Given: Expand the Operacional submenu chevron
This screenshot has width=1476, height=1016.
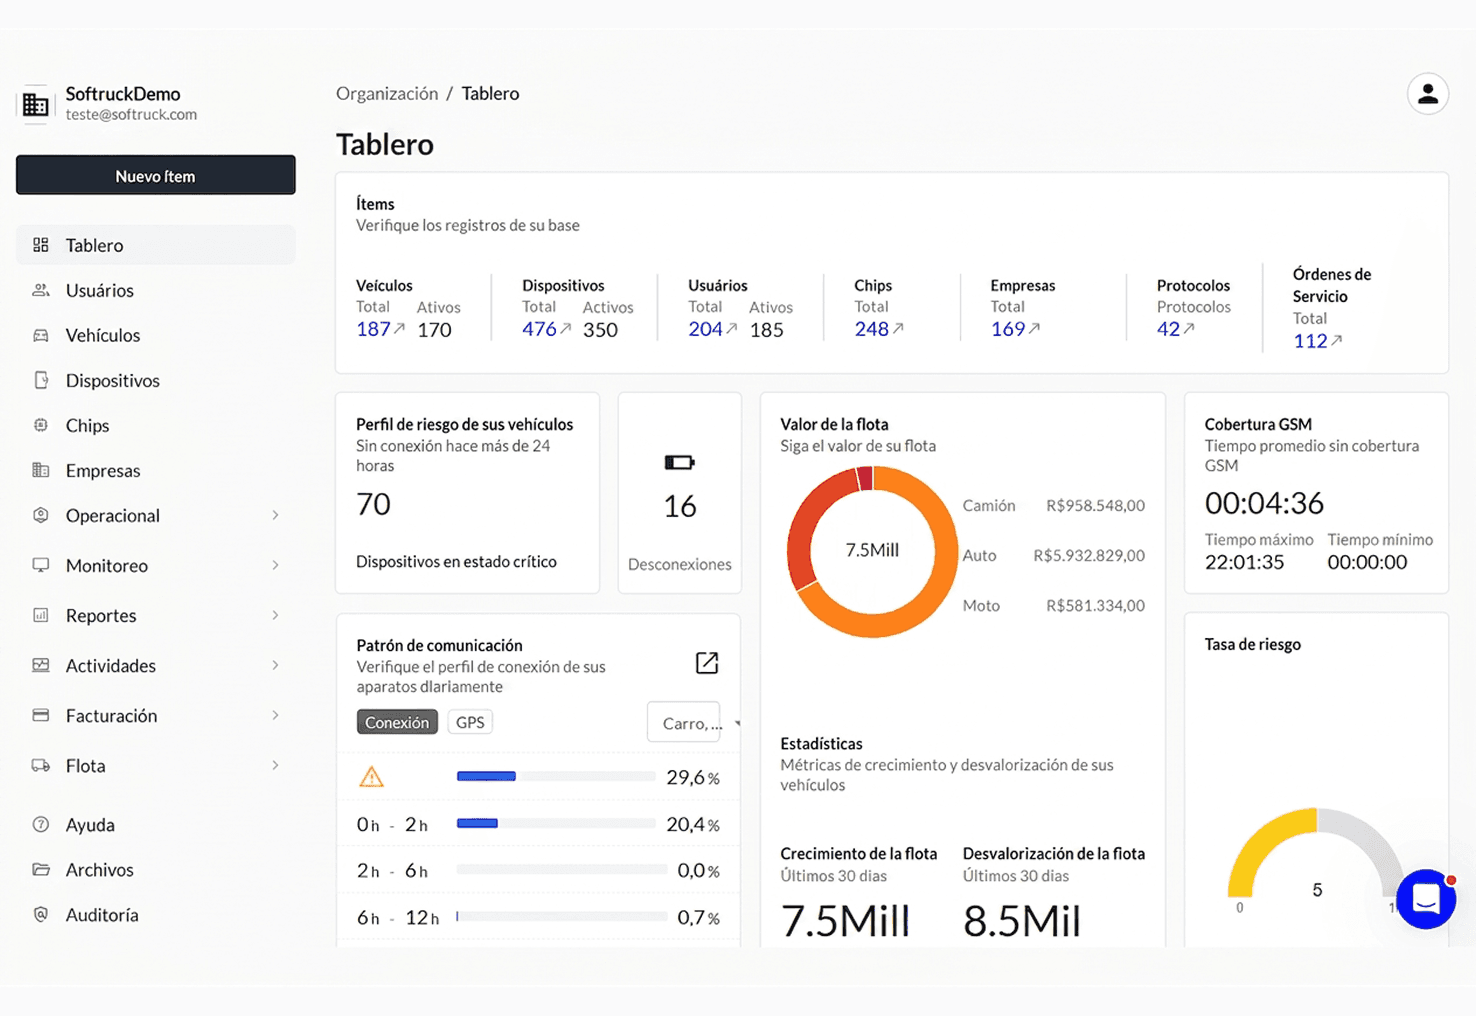Looking at the screenshot, I should click(x=275, y=515).
